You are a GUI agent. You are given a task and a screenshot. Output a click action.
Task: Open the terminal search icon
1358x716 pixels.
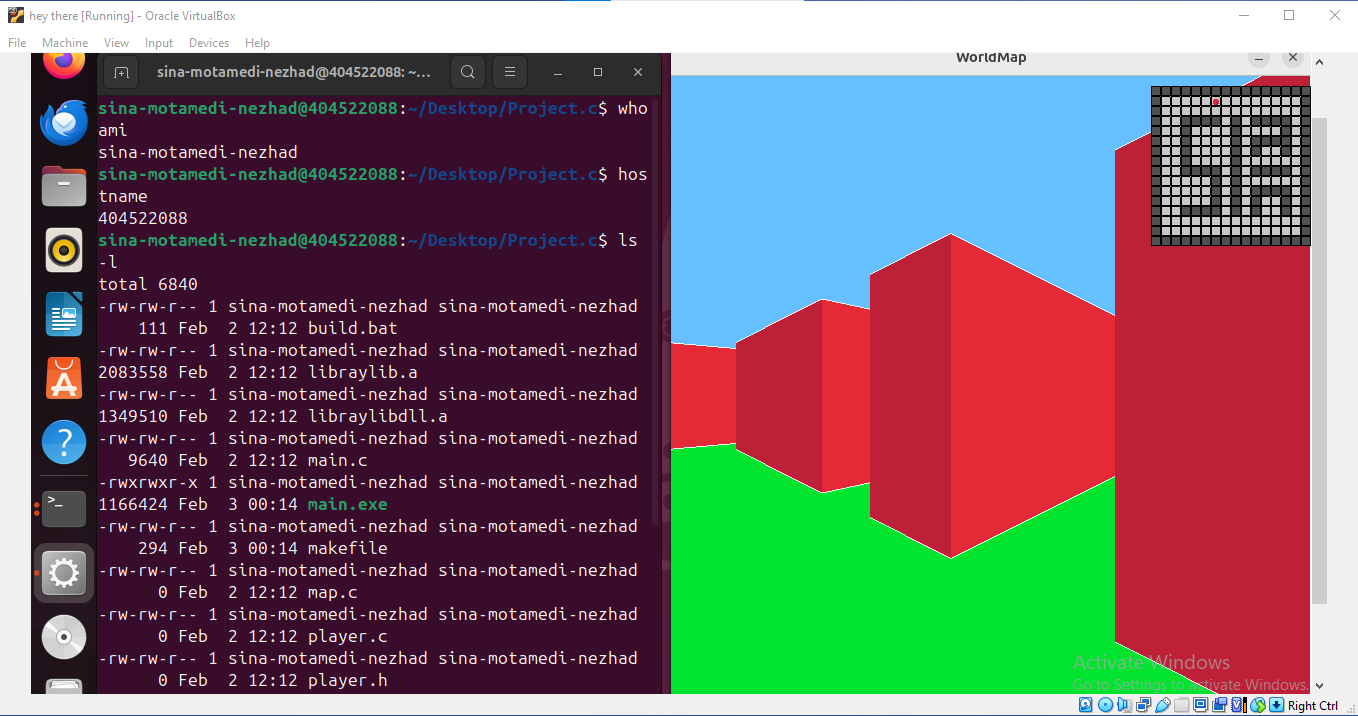pyautogui.click(x=467, y=71)
